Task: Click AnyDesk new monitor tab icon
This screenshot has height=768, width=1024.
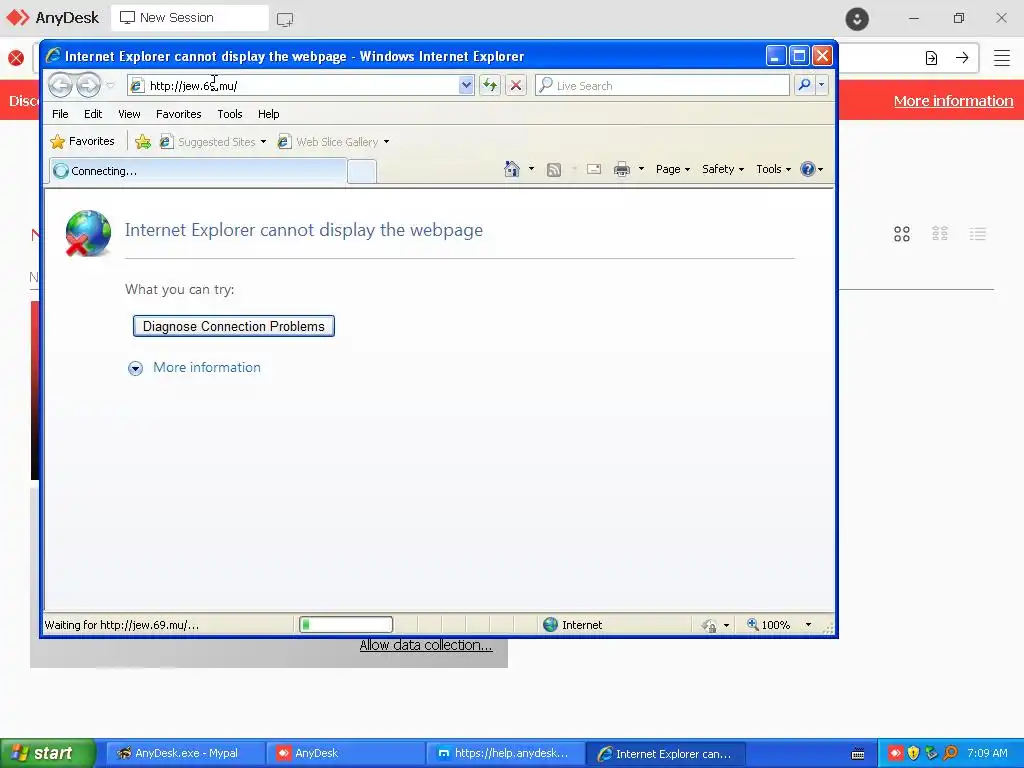Action: pyautogui.click(x=285, y=19)
